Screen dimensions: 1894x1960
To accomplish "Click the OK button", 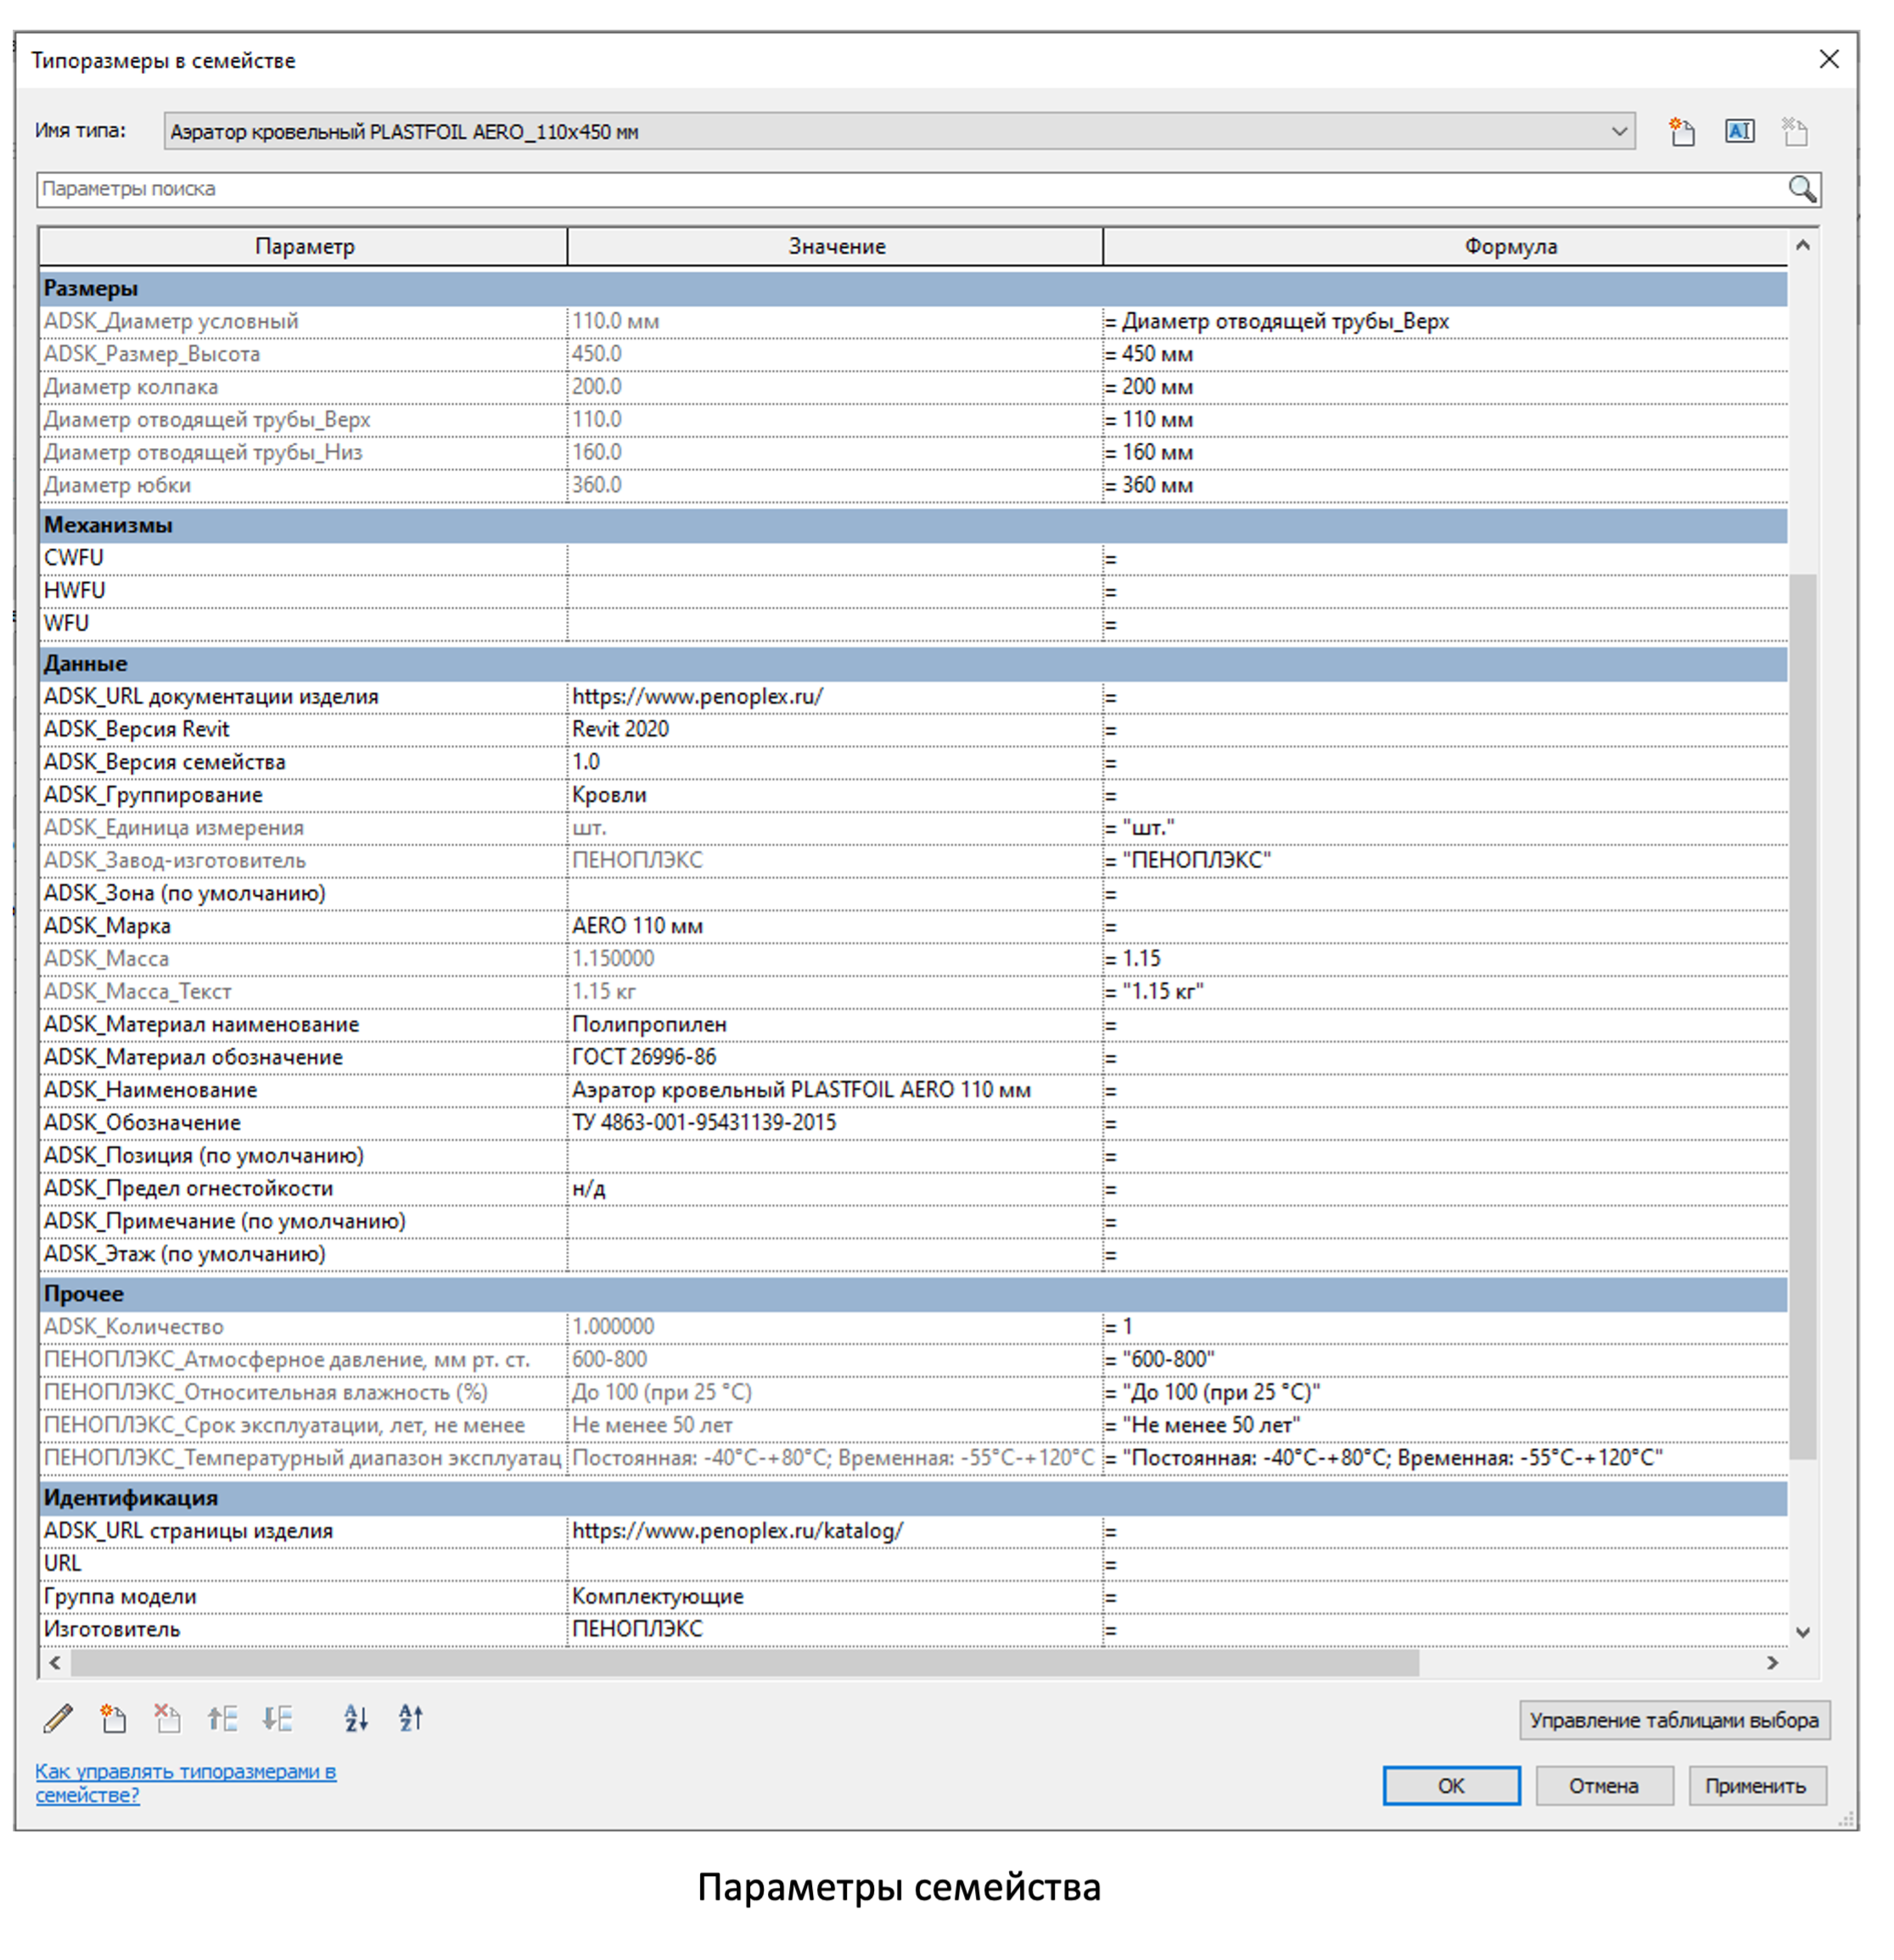I will [1451, 1786].
